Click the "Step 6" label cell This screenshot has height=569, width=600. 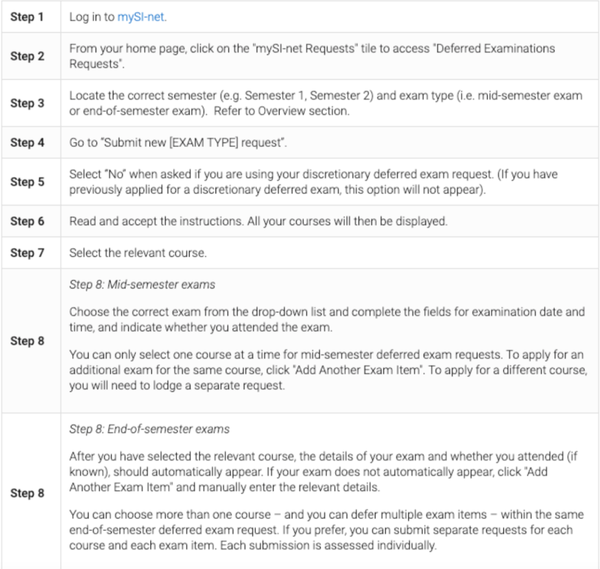click(x=29, y=219)
